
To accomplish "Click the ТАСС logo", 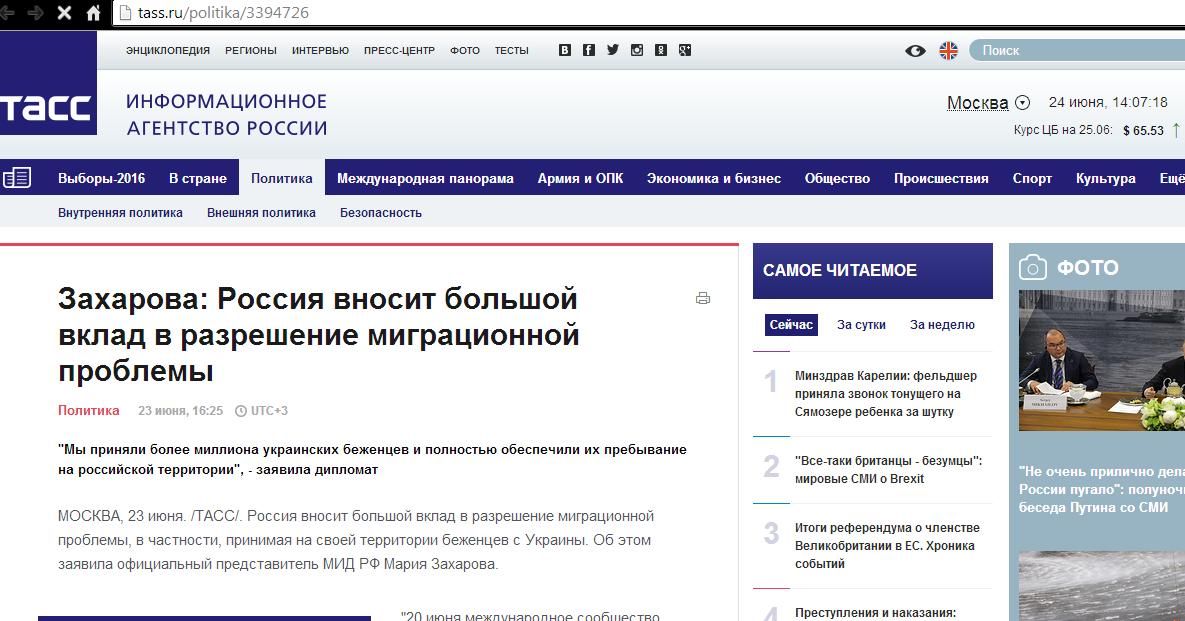I will (48, 83).
